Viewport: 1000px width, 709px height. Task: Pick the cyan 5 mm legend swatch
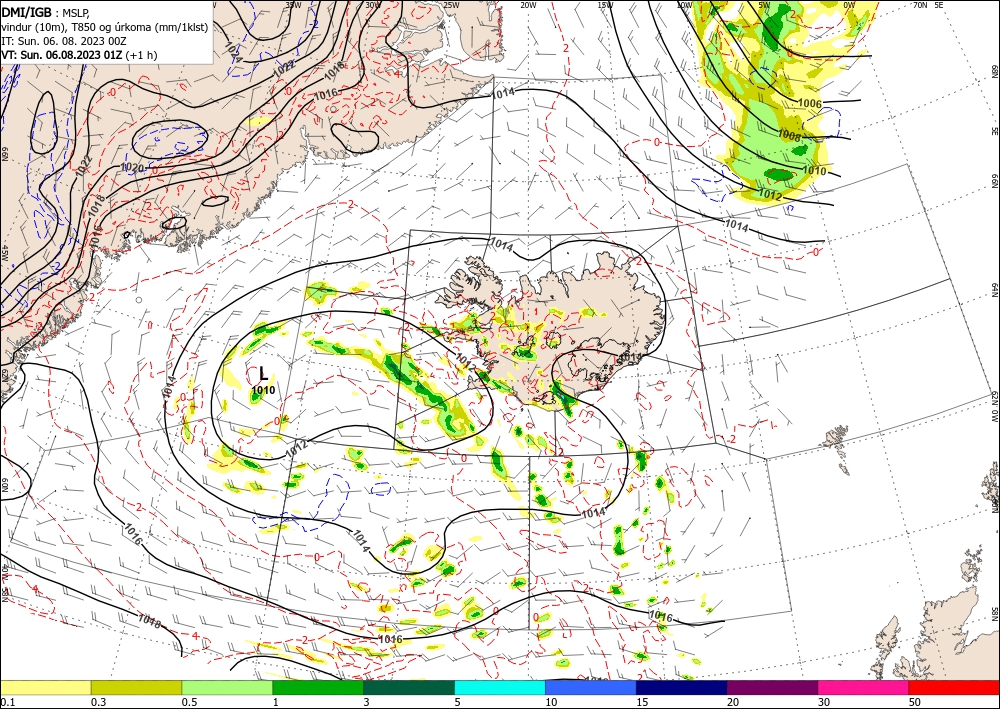click(500, 687)
